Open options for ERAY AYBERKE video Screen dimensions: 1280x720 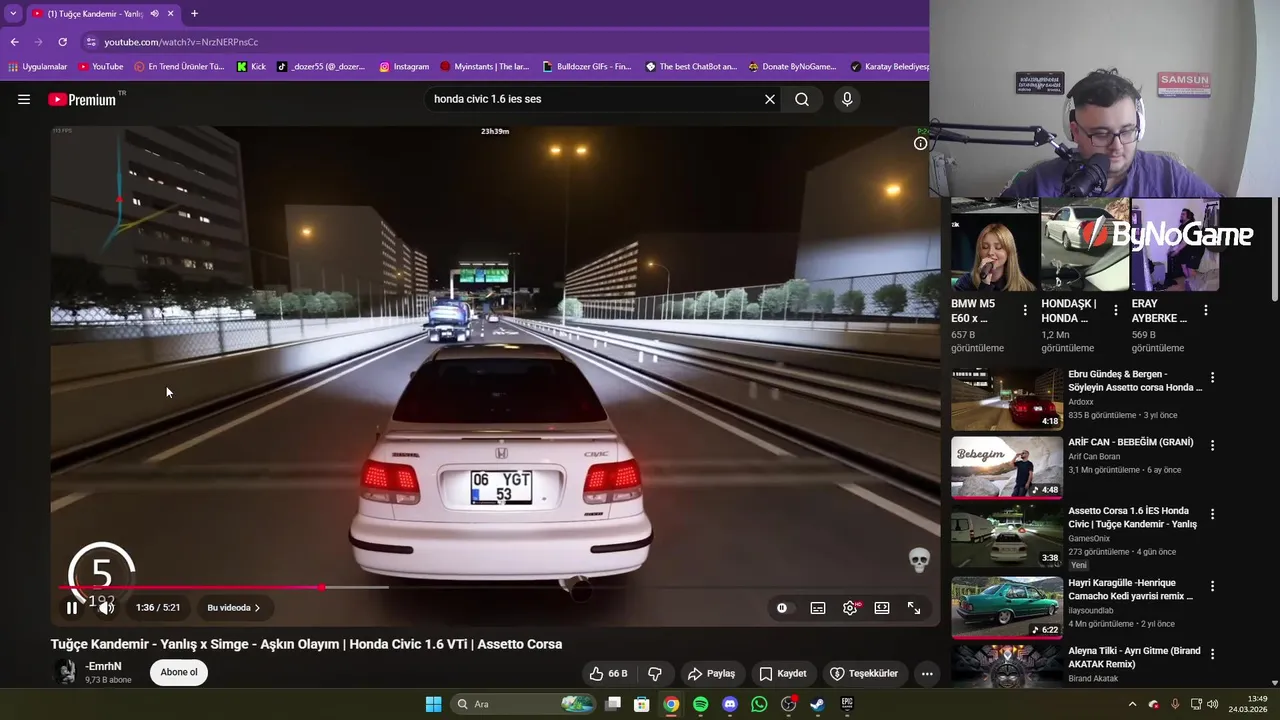point(1206,310)
